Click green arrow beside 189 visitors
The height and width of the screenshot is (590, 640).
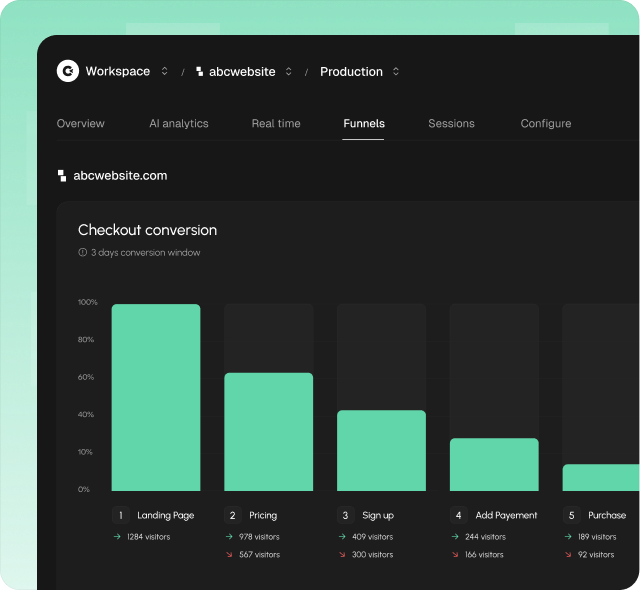pyautogui.click(x=568, y=537)
